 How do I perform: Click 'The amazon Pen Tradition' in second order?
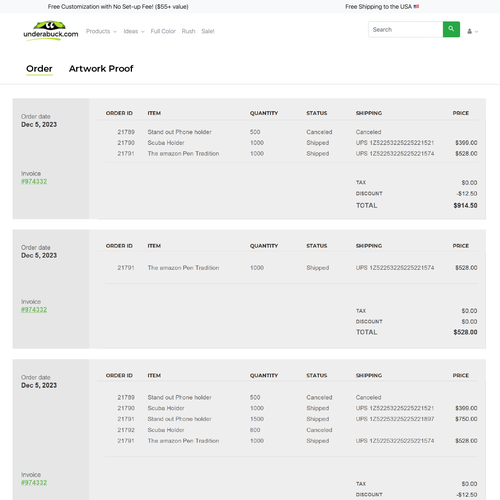coord(183,268)
